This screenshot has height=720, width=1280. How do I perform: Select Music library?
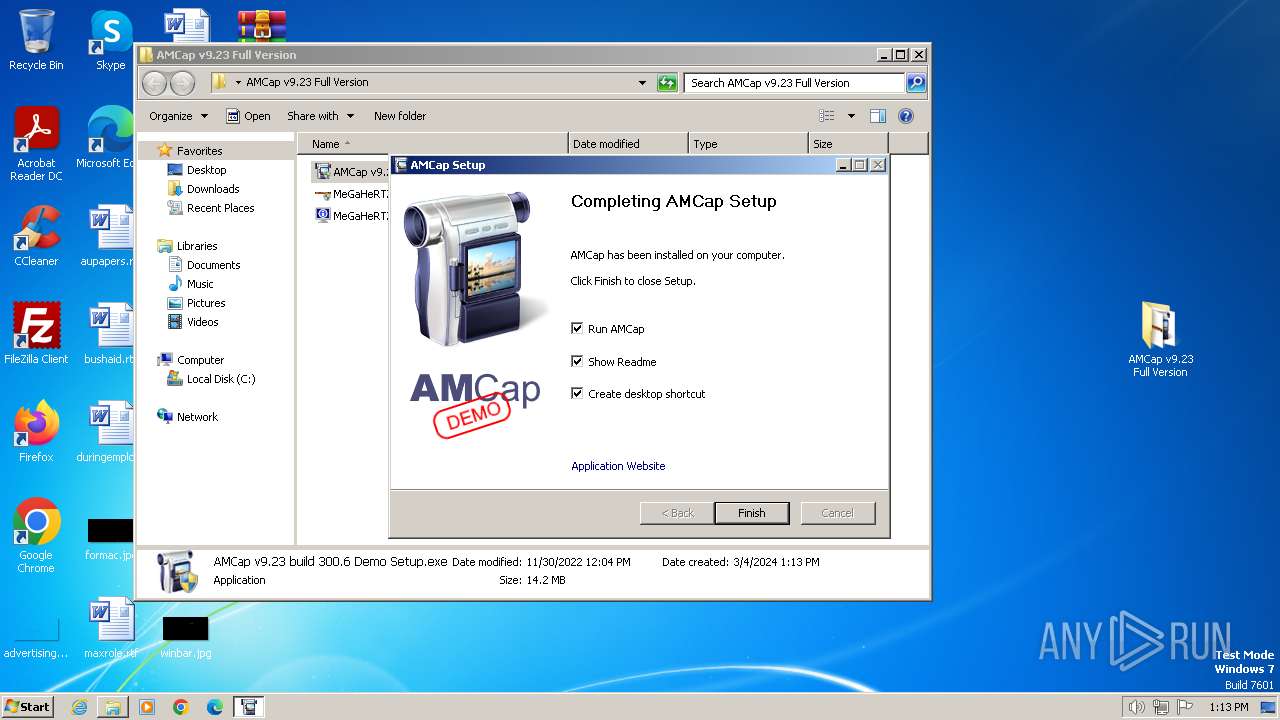coord(200,284)
